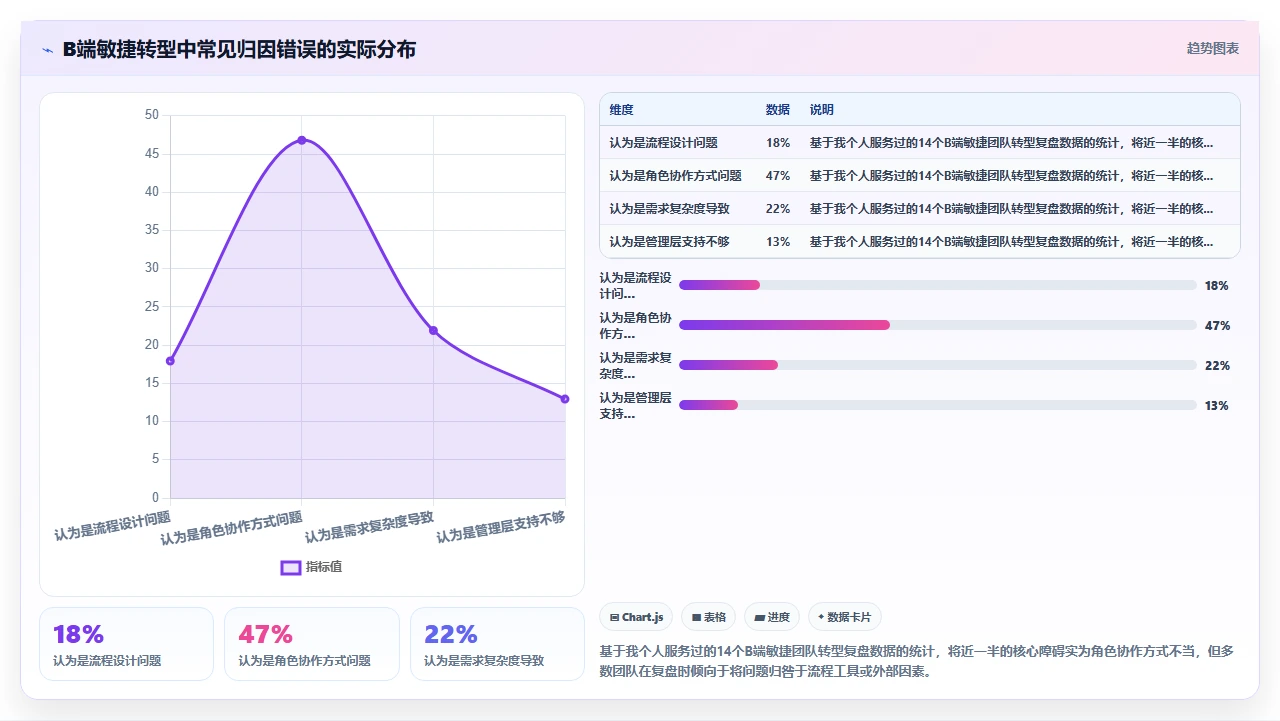
Task: Click the 趋势图表 label in header
Action: pyautogui.click(x=1213, y=48)
